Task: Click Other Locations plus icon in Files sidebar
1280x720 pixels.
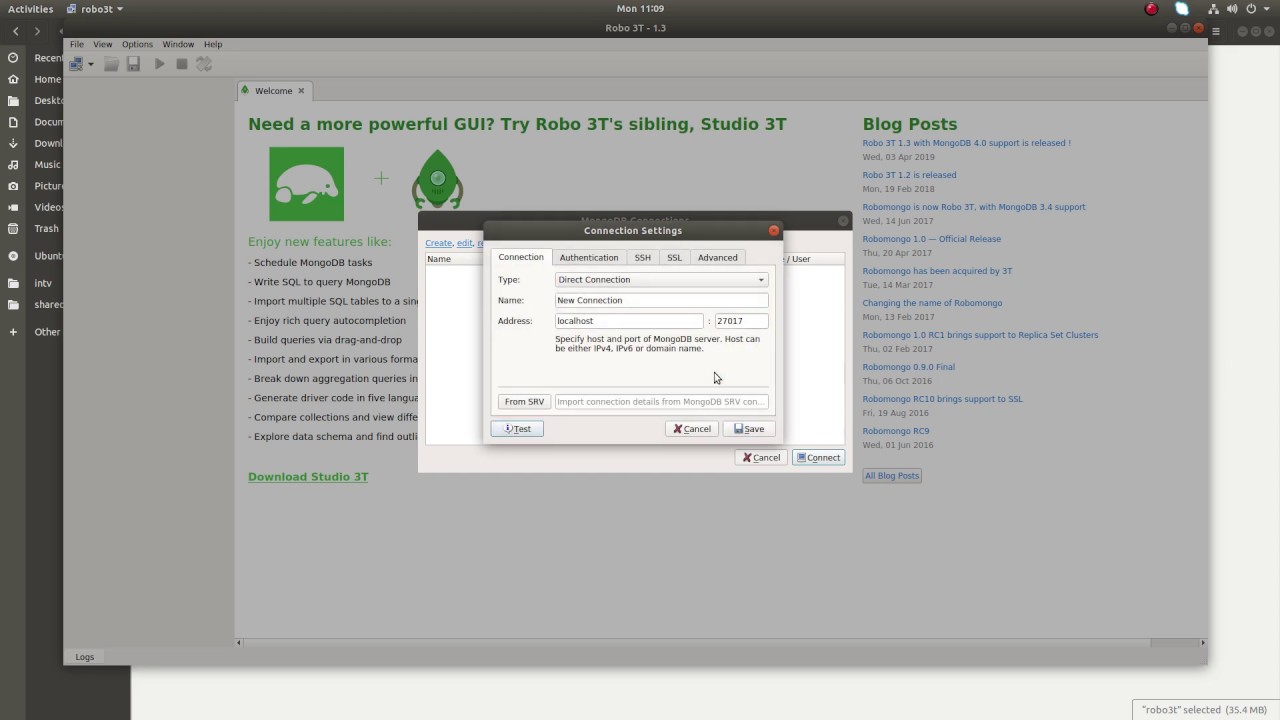Action: [x=13, y=332]
